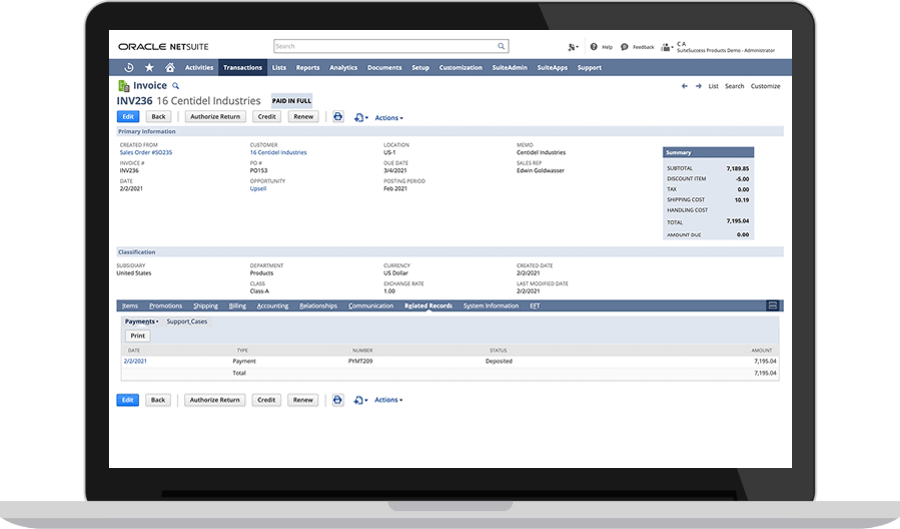Click the top Back button
Viewport: 900px width, 529px height.
(158, 116)
